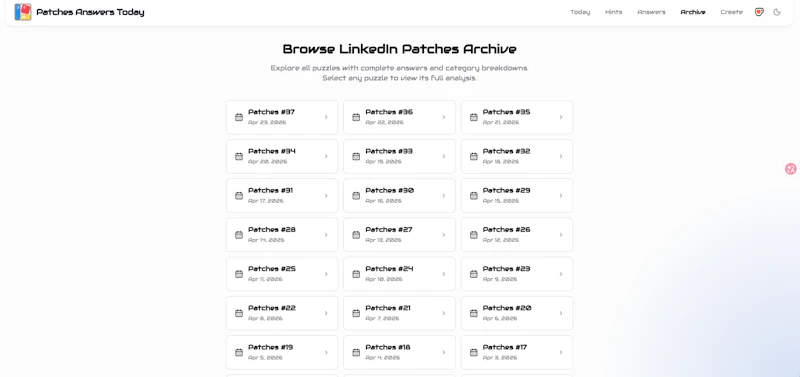Click chevron arrow on Patches #32 card
This screenshot has height=377, width=800.
click(x=561, y=157)
